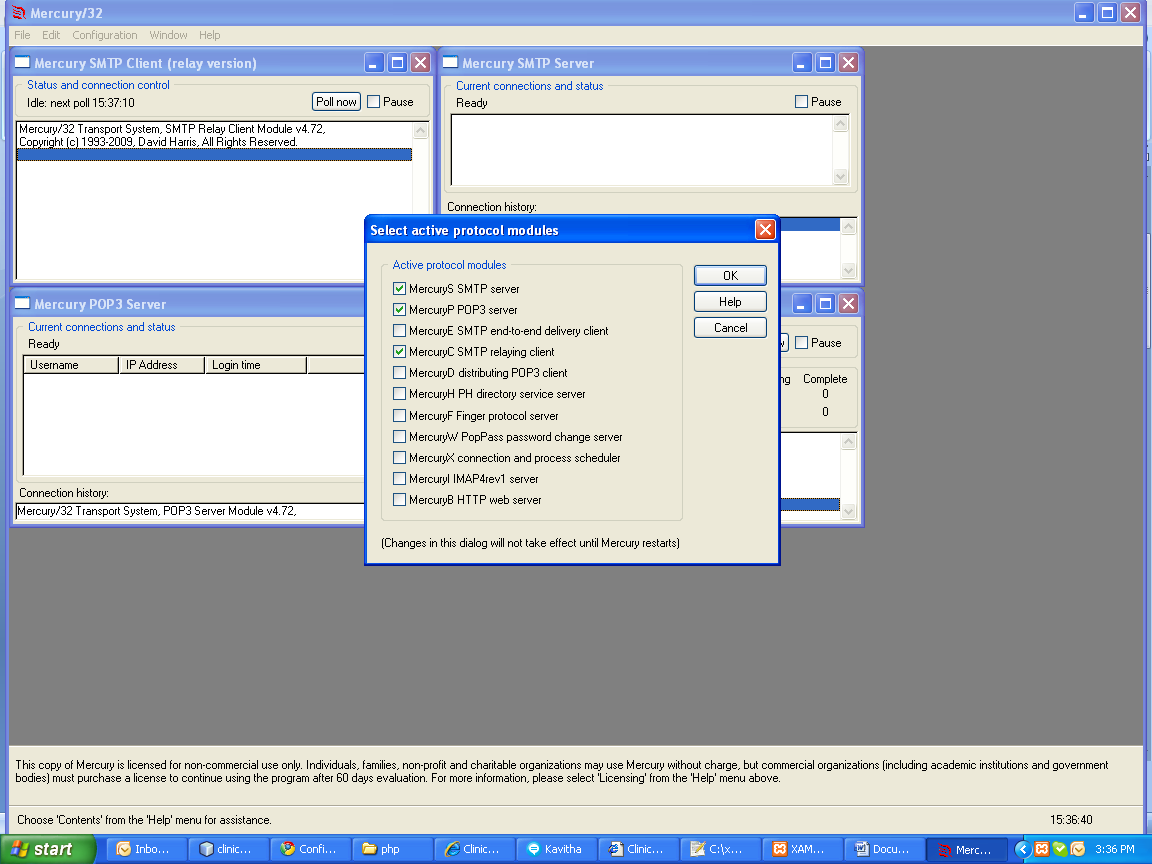Open Help for protocol modules dialog
The width and height of the screenshot is (1152, 864).
[730, 302]
